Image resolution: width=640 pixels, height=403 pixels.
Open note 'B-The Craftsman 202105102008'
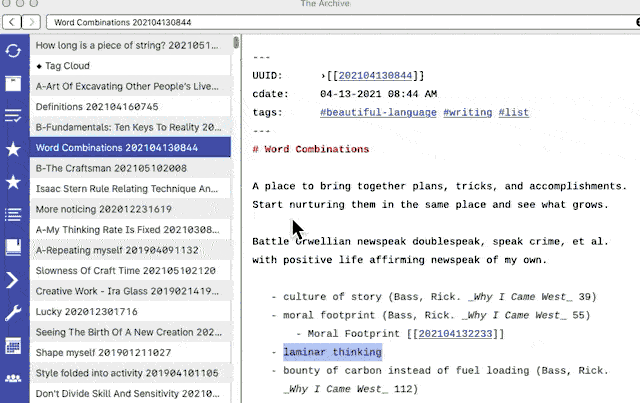click(130, 168)
